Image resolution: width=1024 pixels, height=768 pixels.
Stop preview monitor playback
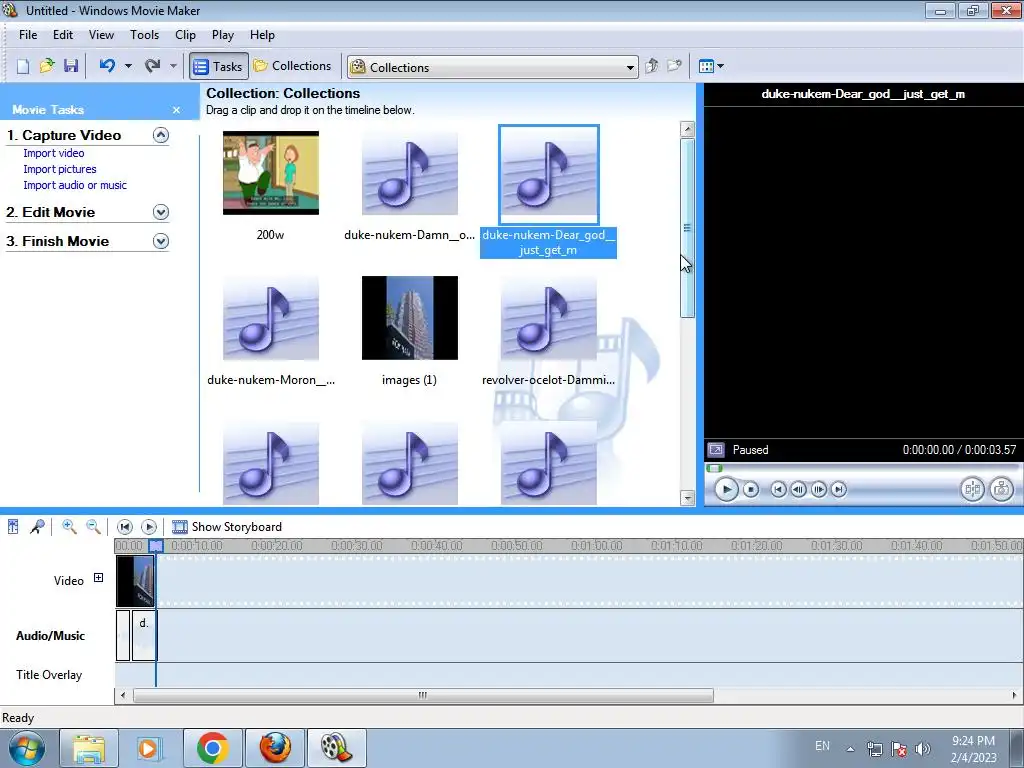(751, 489)
